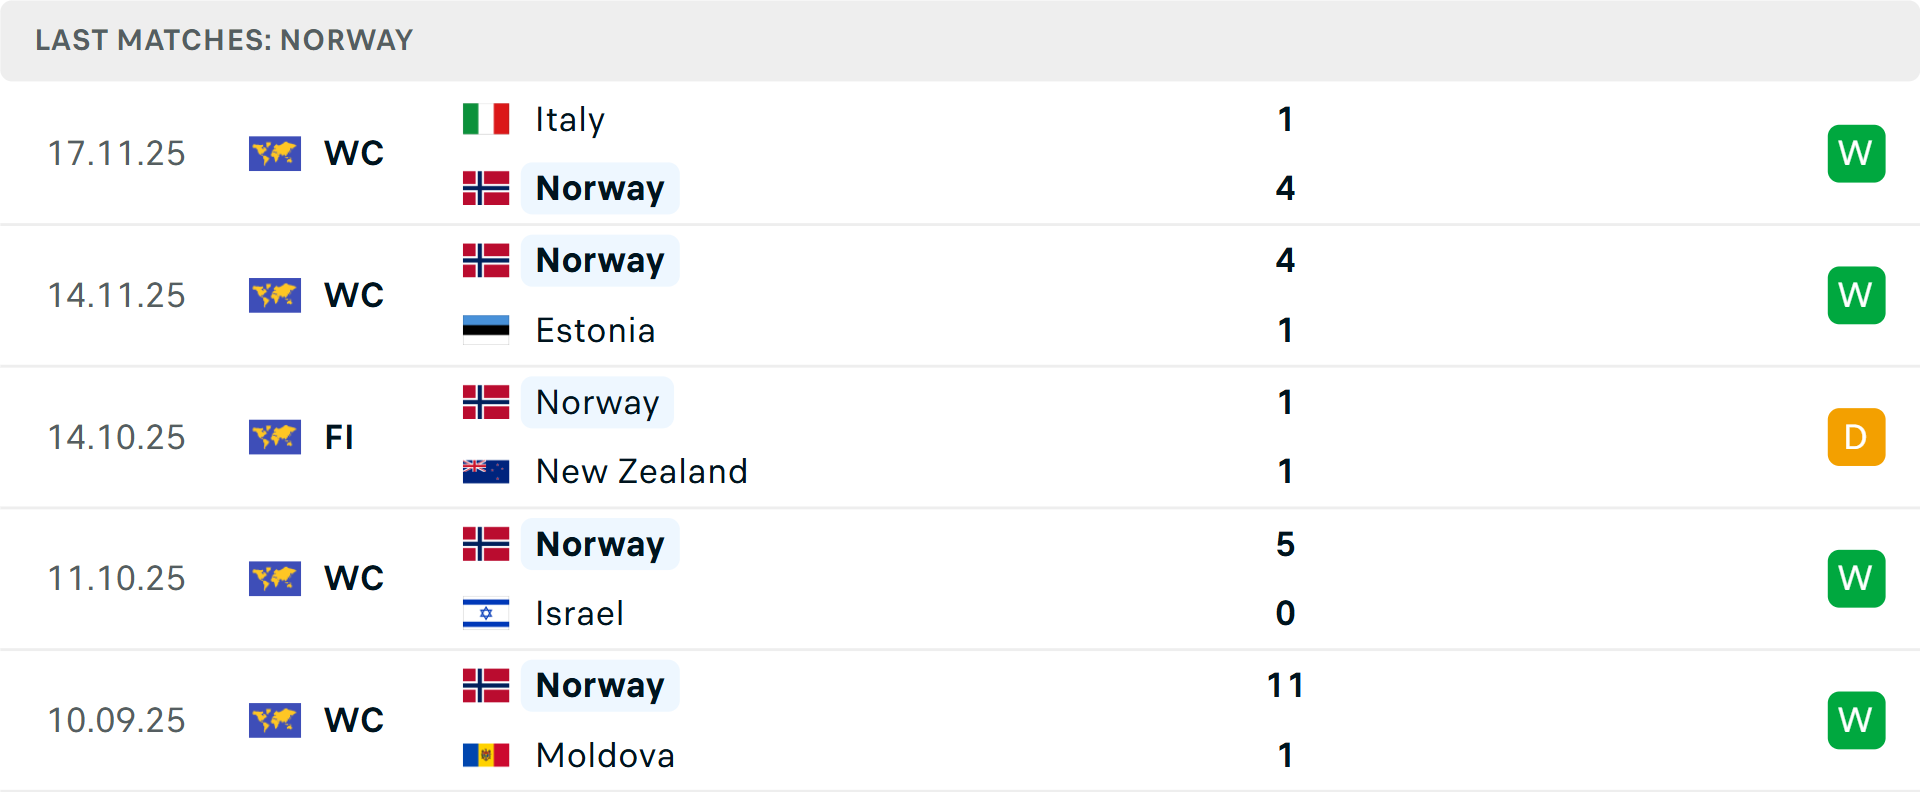Click the 11 score for Norway
Image resolution: width=1920 pixels, height=792 pixels.
pos(1285,685)
